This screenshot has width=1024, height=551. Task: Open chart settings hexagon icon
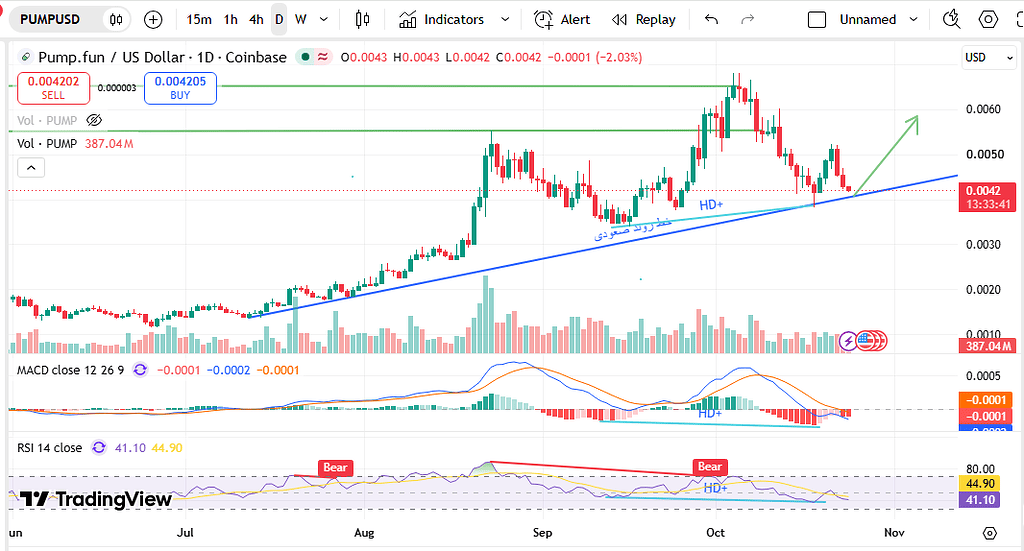click(x=988, y=20)
